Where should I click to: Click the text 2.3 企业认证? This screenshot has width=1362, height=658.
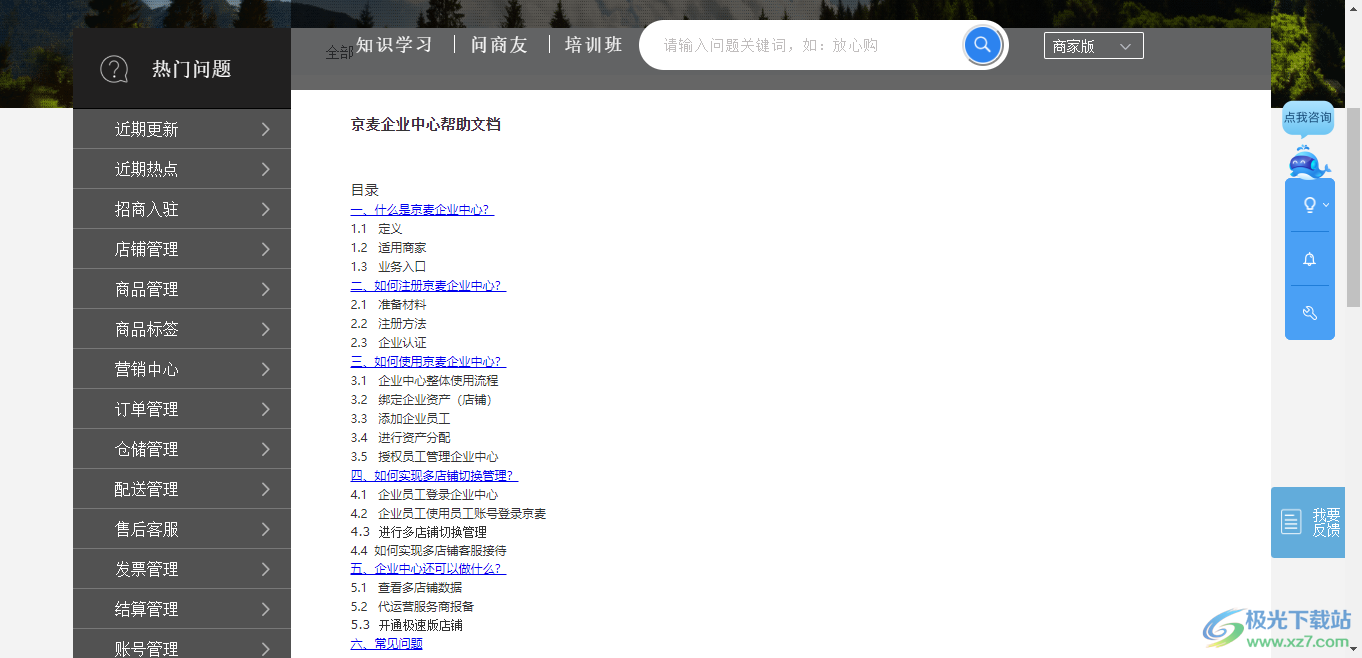[x=389, y=343]
